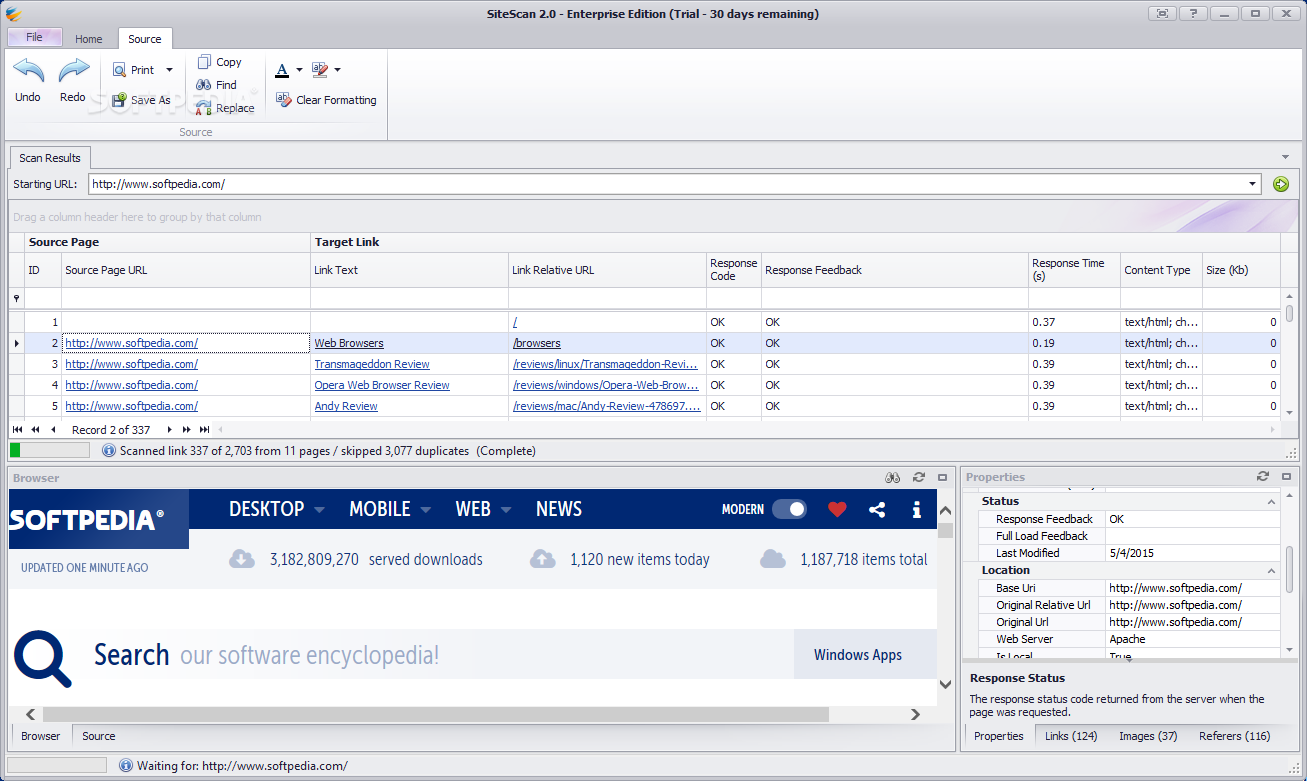The width and height of the screenshot is (1307, 781).
Task: Click the Redo arrow icon
Action: pos(73,72)
